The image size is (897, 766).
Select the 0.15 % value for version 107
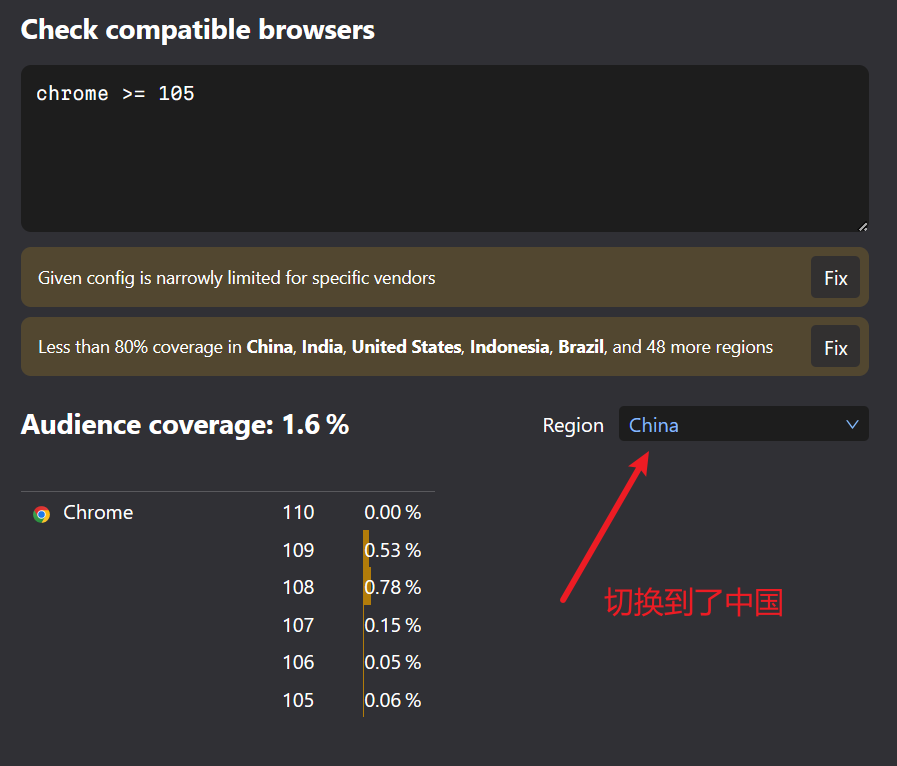392,625
